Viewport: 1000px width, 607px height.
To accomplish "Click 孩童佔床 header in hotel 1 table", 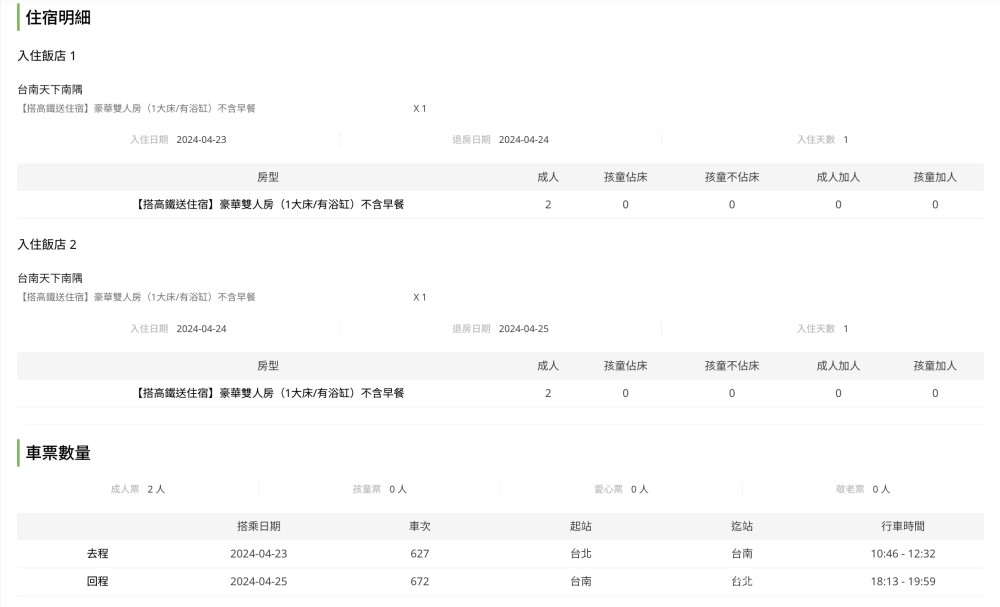I will pos(625,177).
